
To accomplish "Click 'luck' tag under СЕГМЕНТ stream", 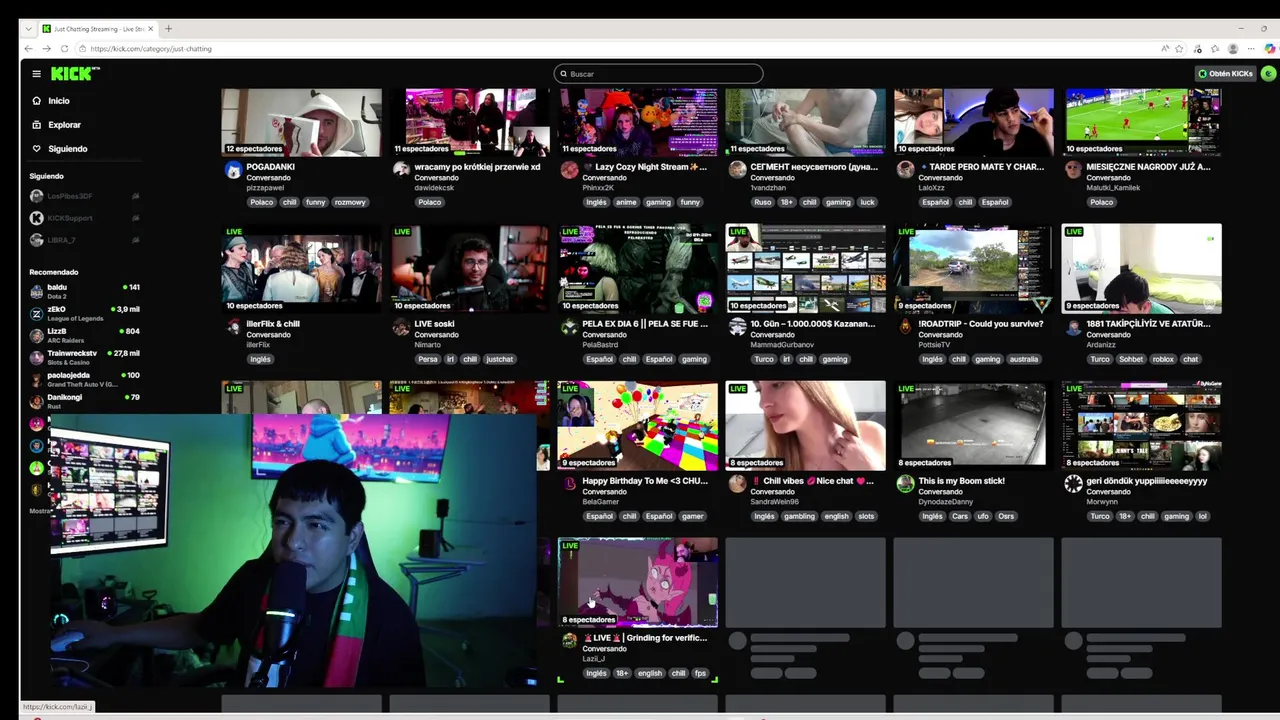I will pos(867,202).
